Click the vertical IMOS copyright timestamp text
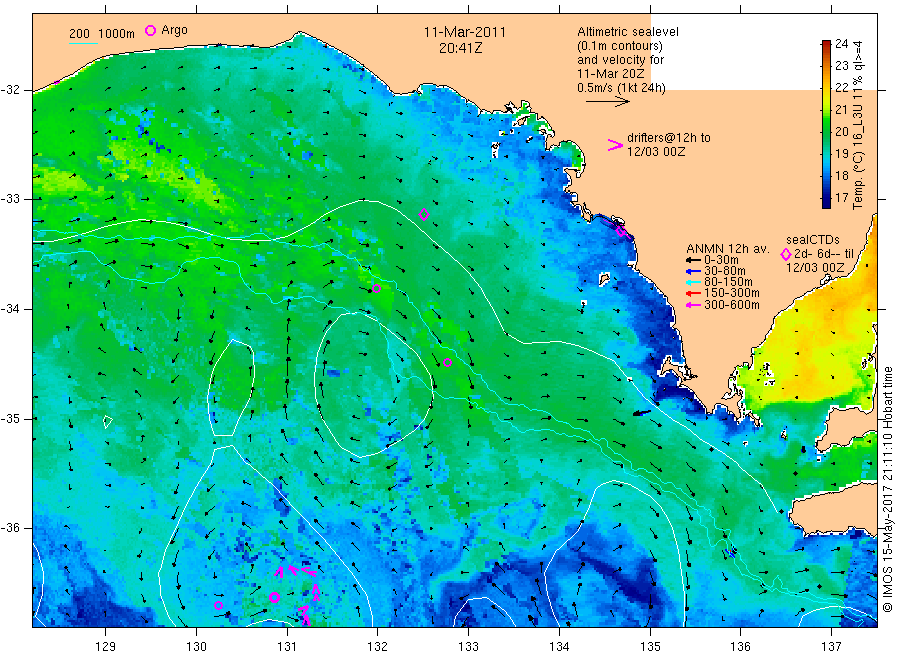This screenshot has height=660, width=900. coord(888,489)
